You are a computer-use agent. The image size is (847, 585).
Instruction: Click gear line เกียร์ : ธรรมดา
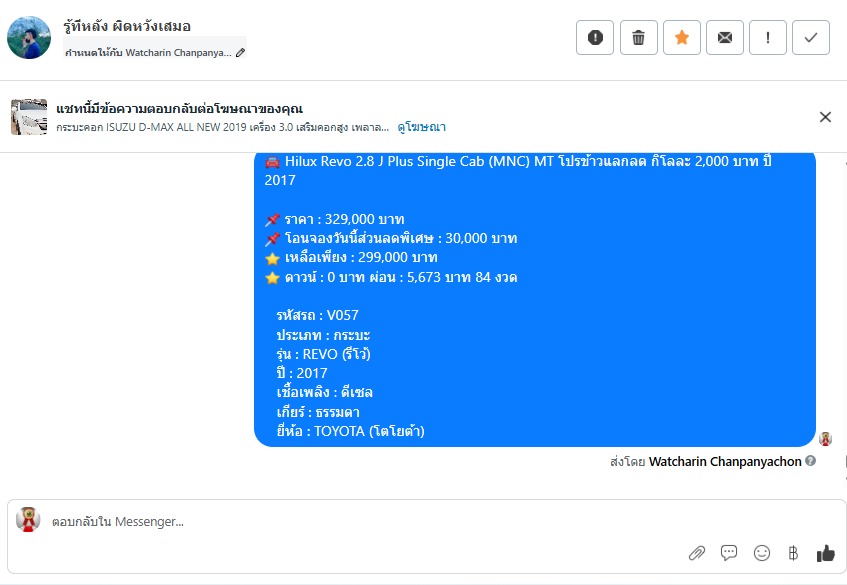(x=318, y=412)
